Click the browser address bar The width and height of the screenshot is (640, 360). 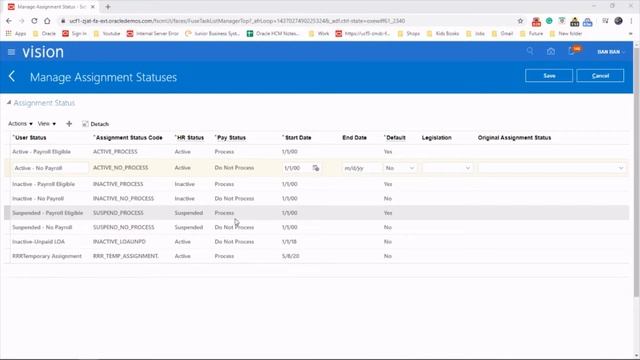(x=286, y=21)
